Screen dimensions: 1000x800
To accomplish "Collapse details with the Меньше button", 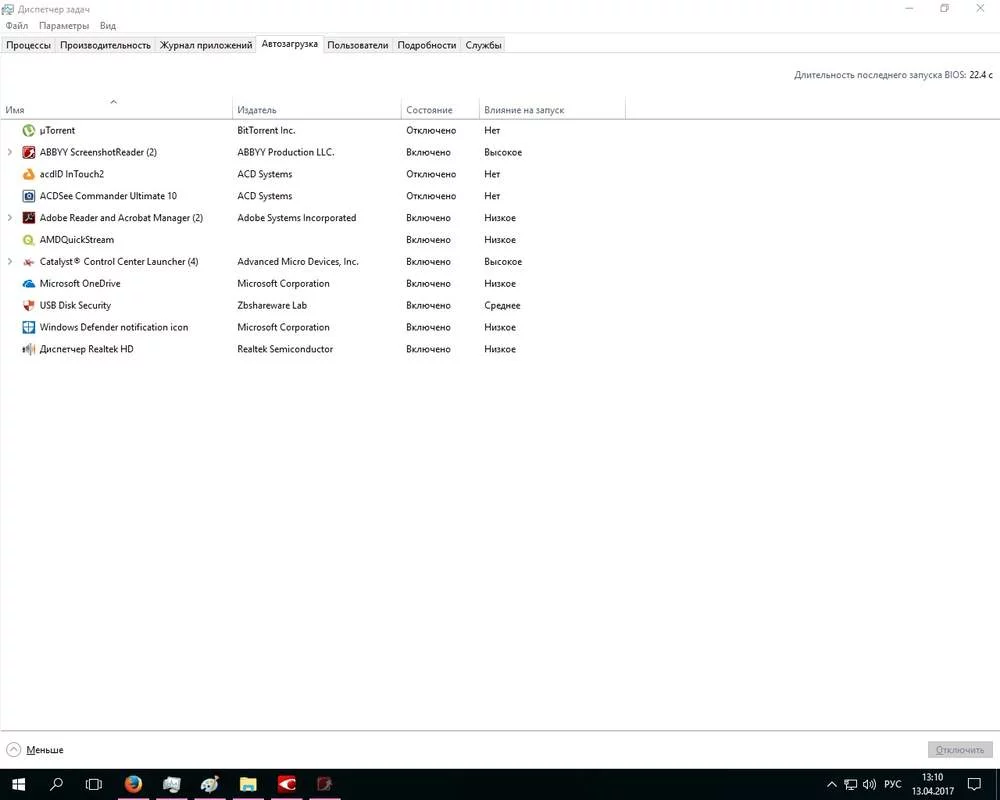I will (x=35, y=750).
